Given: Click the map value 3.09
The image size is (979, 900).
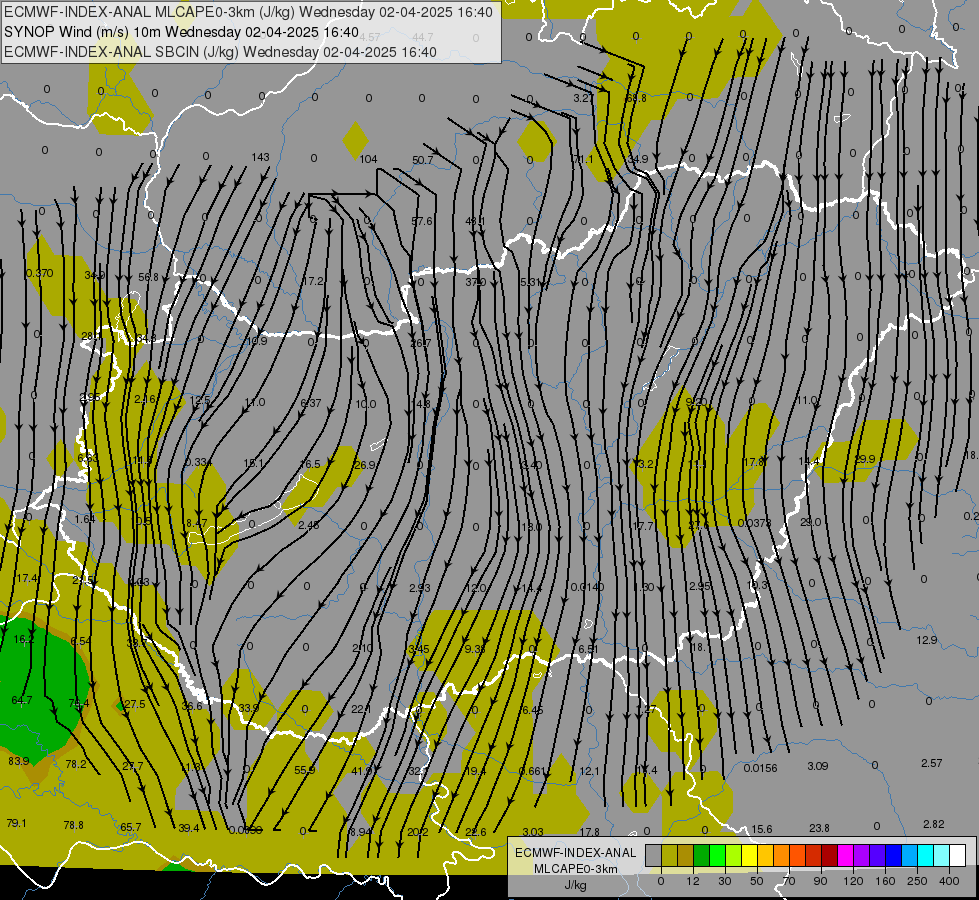Looking at the screenshot, I should pyautogui.click(x=818, y=766).
